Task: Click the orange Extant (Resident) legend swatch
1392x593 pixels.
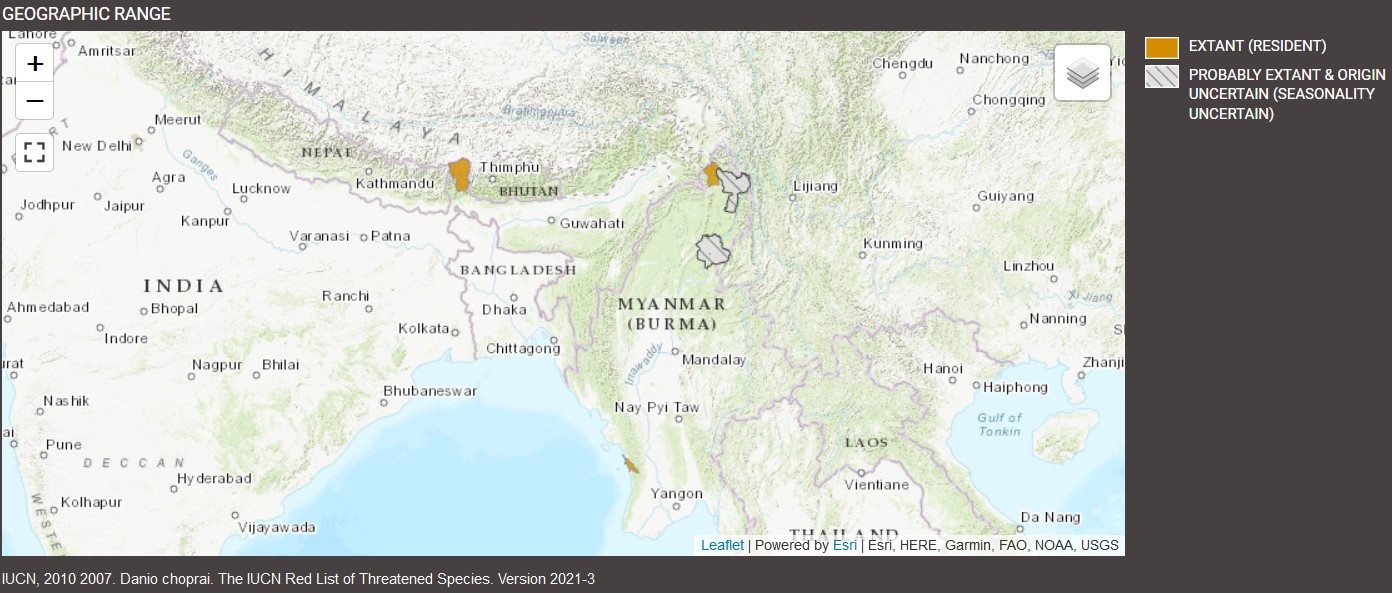Action: click(1161, 47)
